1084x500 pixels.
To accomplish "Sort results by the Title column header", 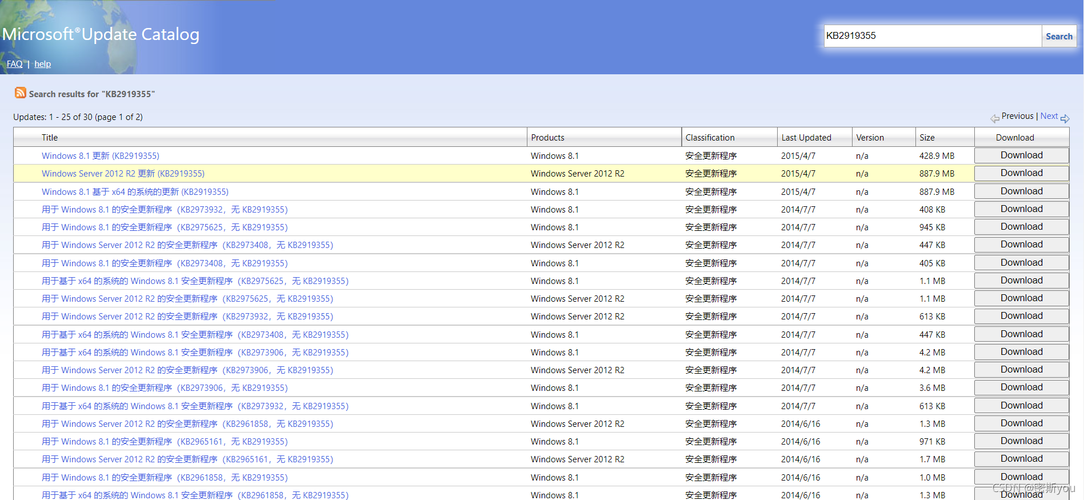I will [x=50, y=138].
